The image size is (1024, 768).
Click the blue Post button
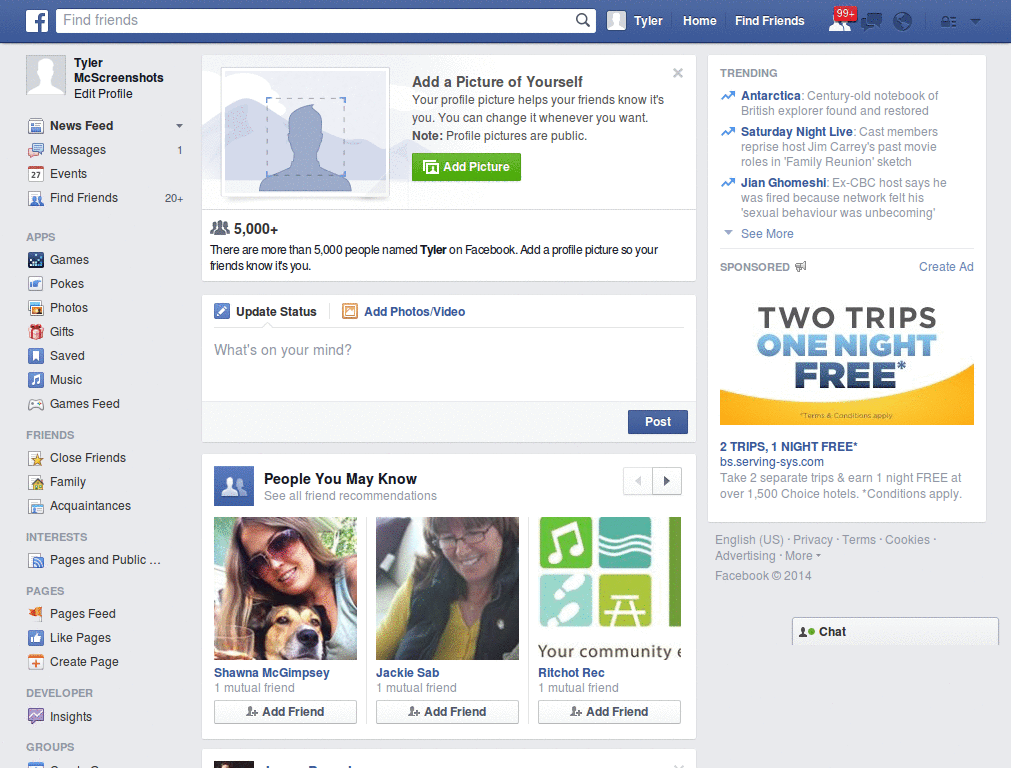tap(658, 422)
